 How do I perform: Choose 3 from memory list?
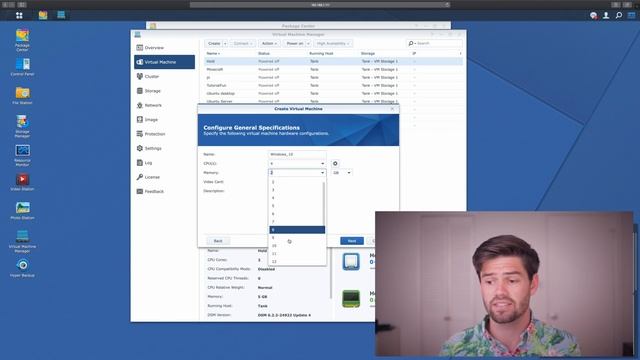296,190
